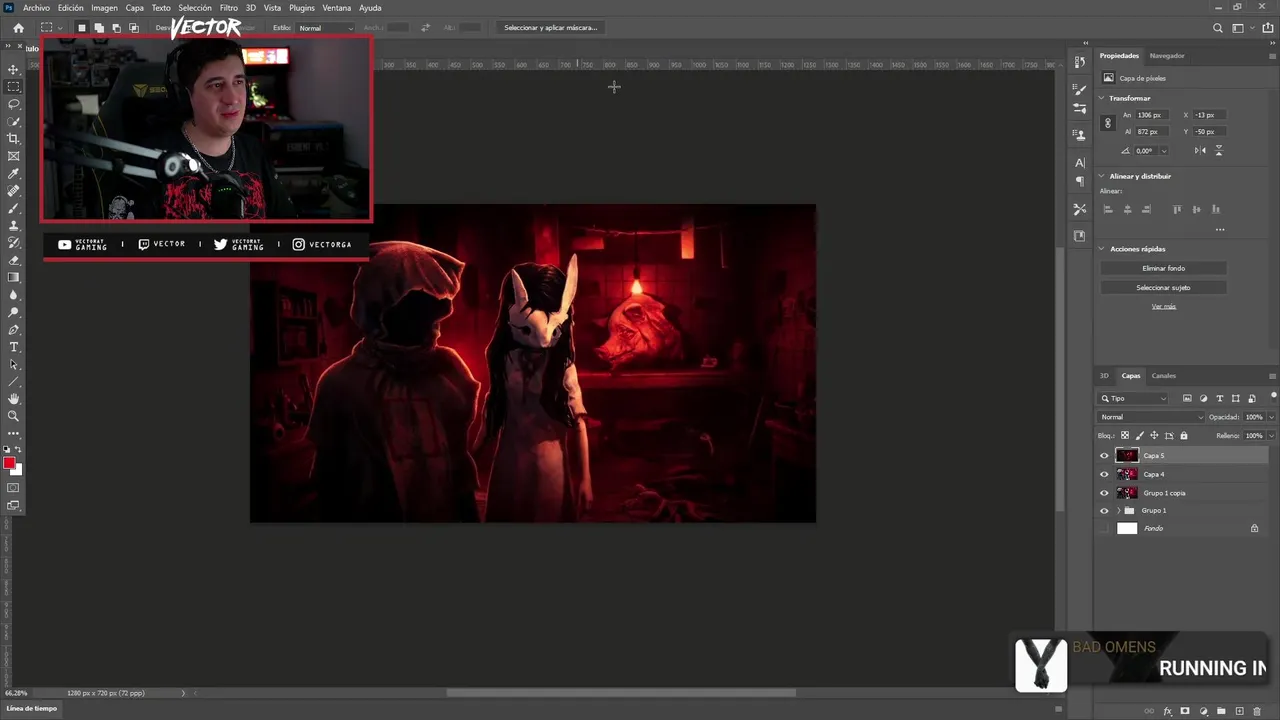
Task: Create a new layer
Action: pos(1239,711)
